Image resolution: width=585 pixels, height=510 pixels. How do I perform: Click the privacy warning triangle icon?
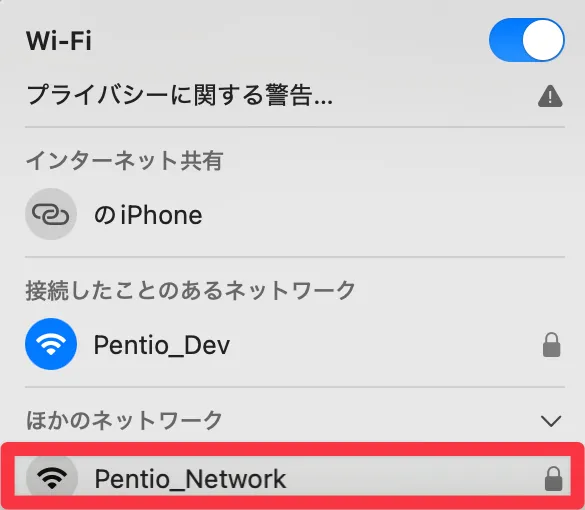550,96
